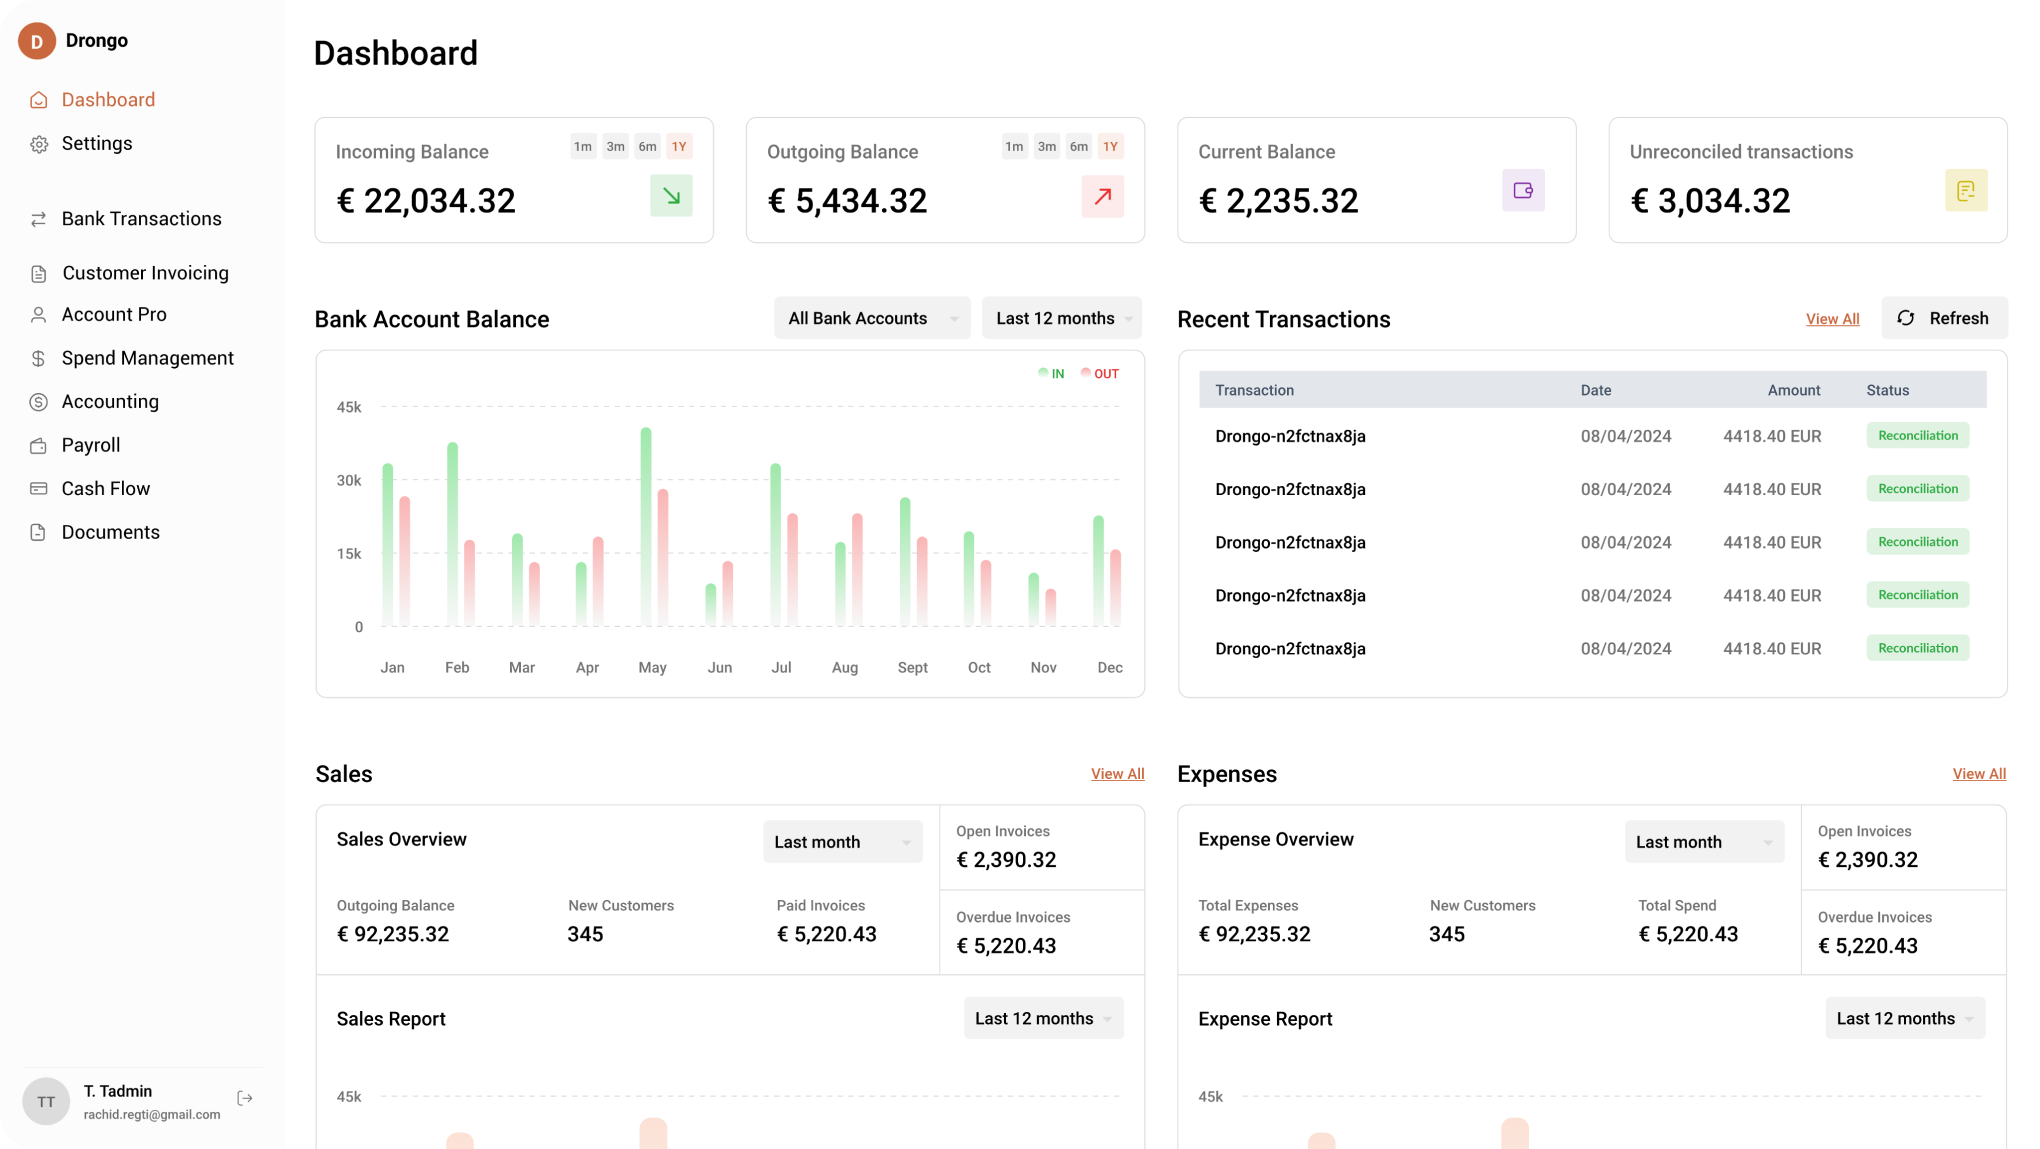Open Sales Overview Last month dropdown
The image size is (2040, 1149).
pos(841,842)
